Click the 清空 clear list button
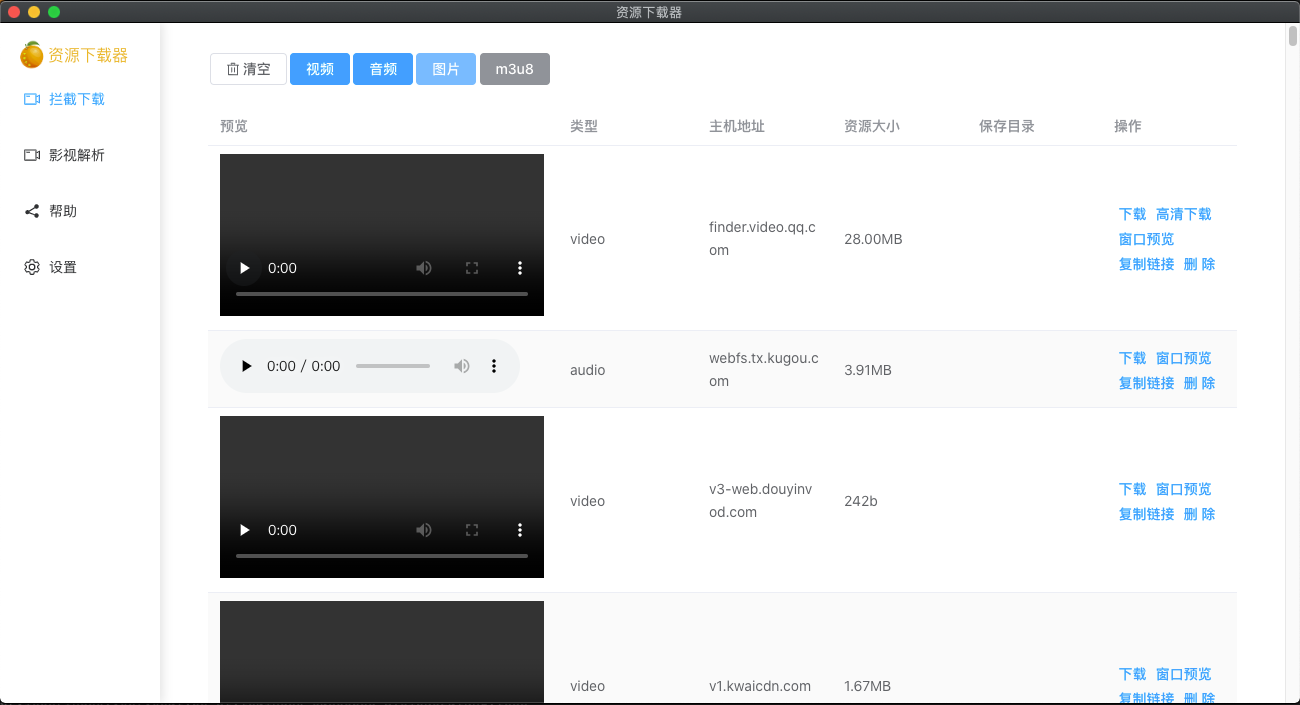Viewport: 1300px width, 705px height. (x=248, y=69)
